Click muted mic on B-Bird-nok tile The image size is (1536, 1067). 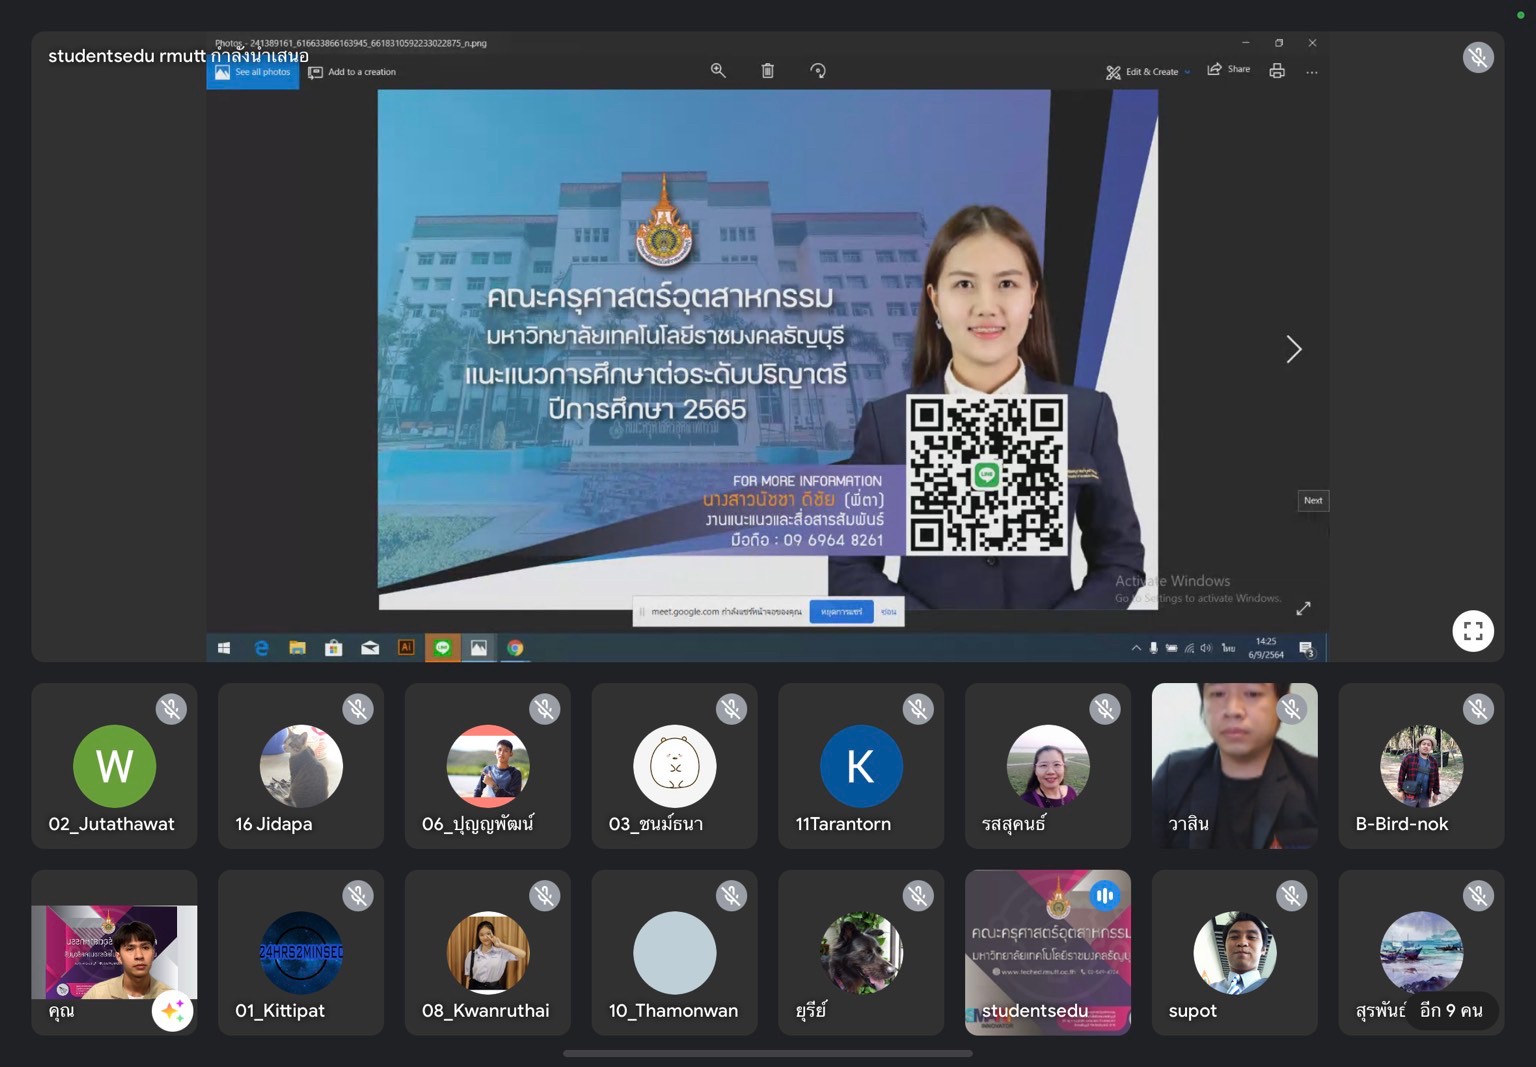coord(1478,709)
